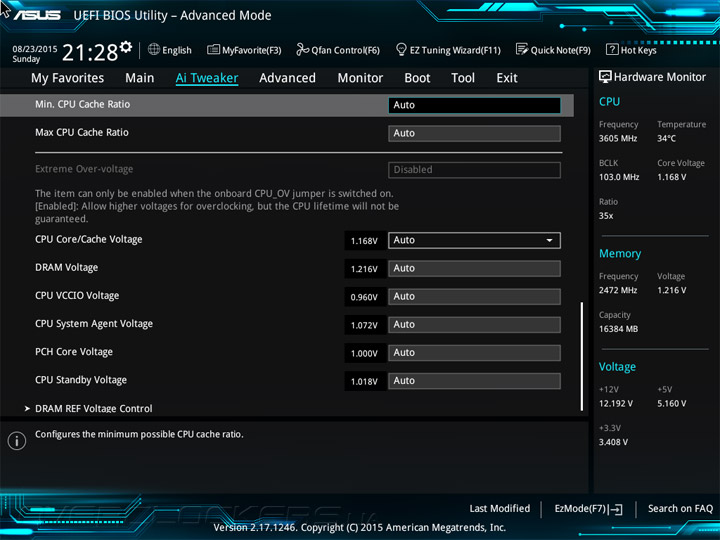Click the Qfan Control fan icon

click(x=302, y=49)
